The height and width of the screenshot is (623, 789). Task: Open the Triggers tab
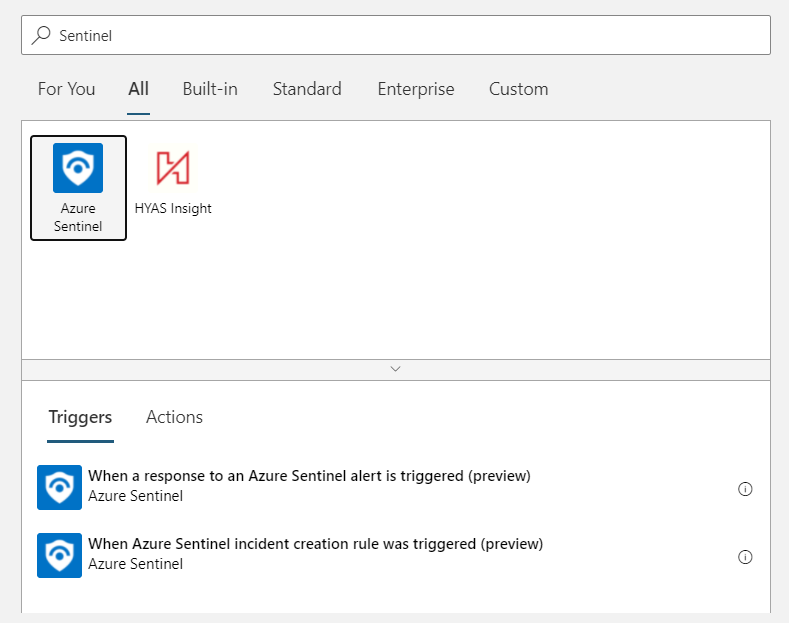click(x=80, y=417)
